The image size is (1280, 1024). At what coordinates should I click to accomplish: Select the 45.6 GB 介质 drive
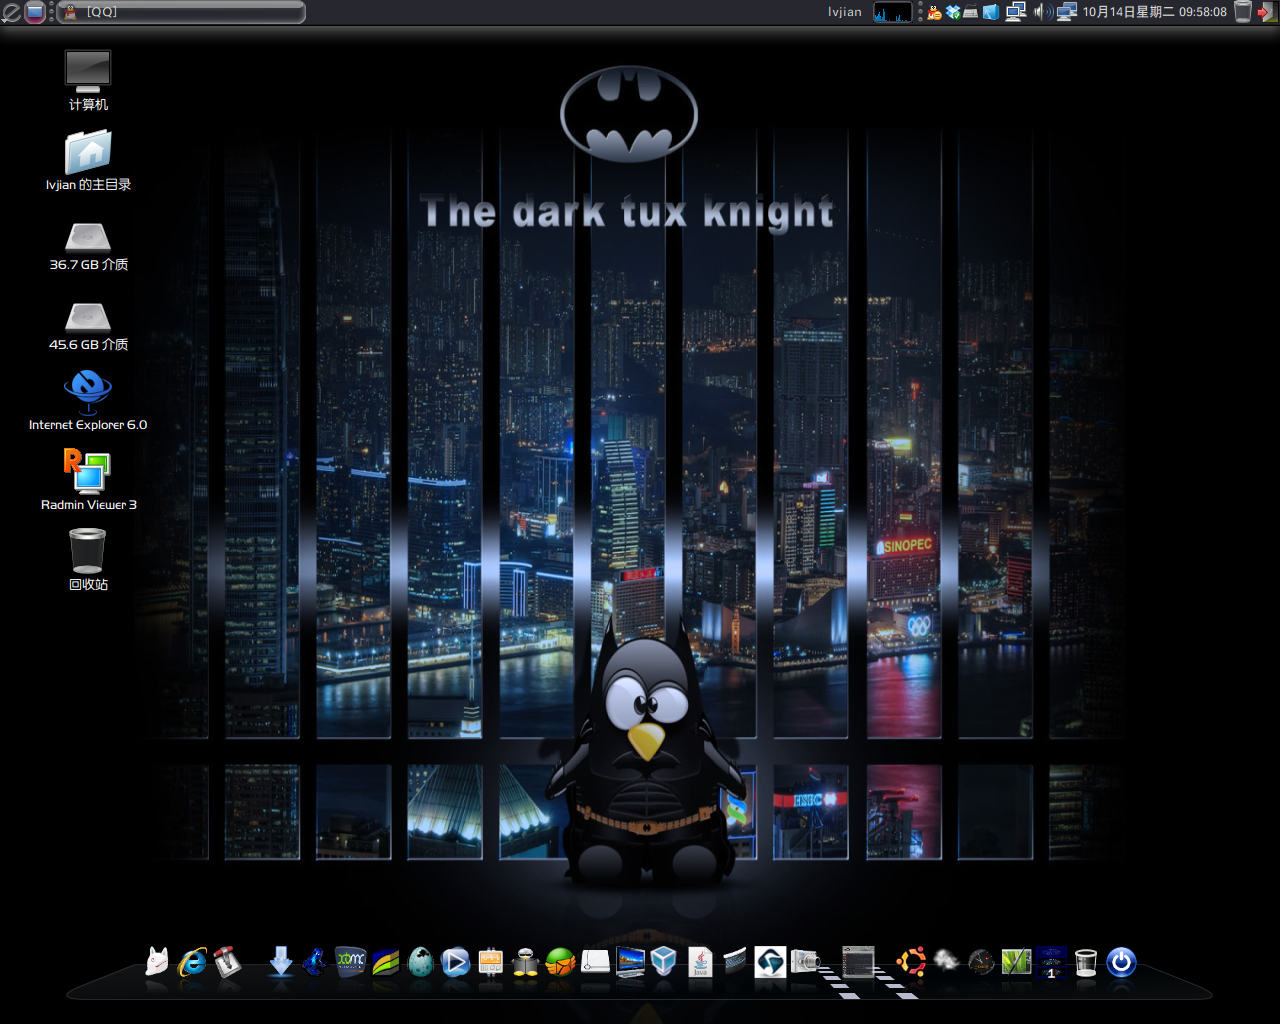tap(88, 327)
